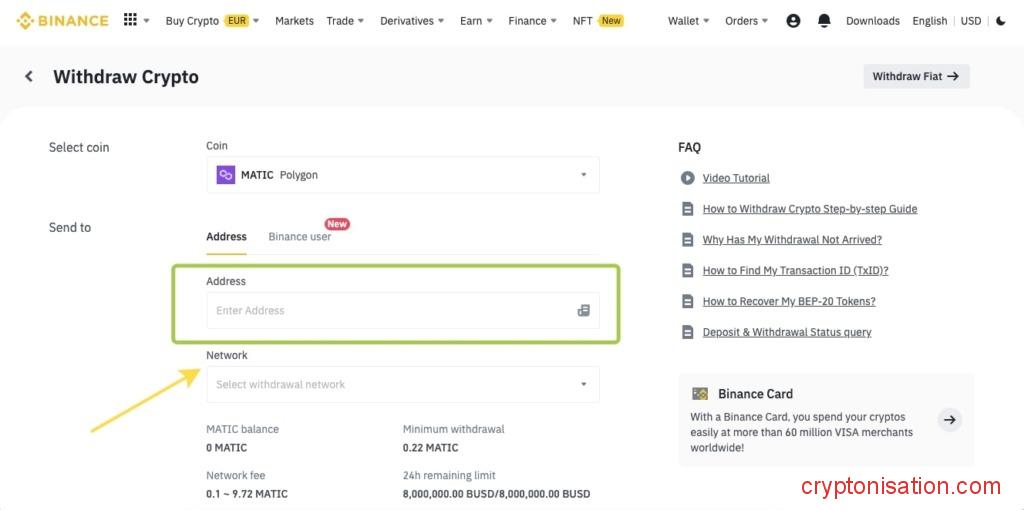Screen dimensions: 1024x510
Task: Open the user profile account icon
Action: (793, 20)
